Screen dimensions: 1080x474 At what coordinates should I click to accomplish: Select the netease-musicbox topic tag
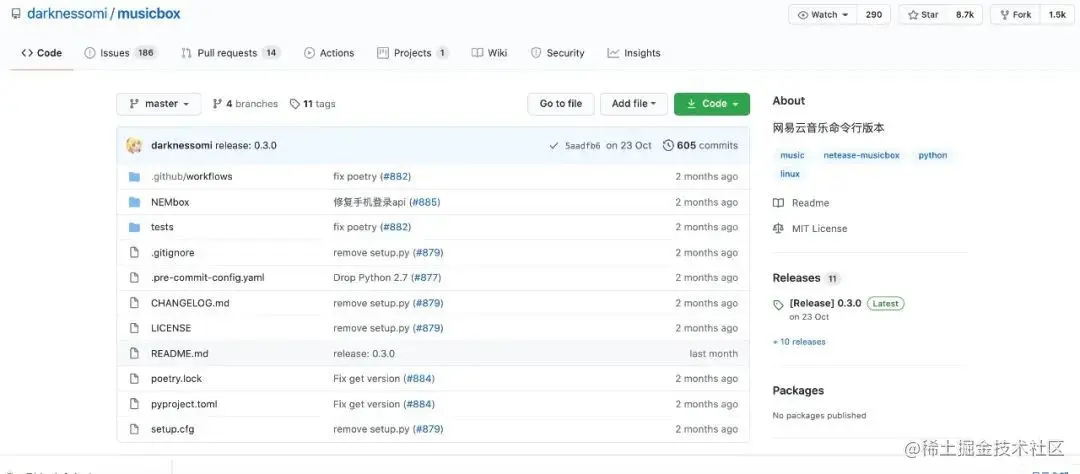tap(861, 156)
